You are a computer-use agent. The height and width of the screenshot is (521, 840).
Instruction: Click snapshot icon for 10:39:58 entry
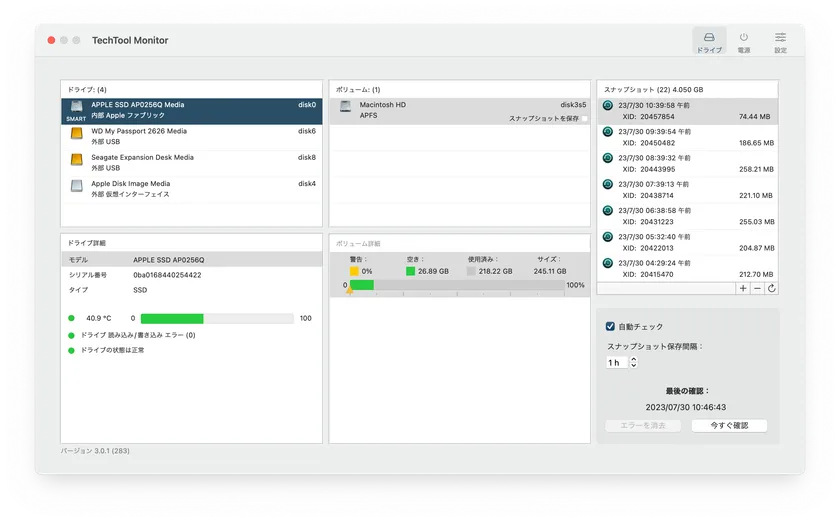(x=608, y=105)
